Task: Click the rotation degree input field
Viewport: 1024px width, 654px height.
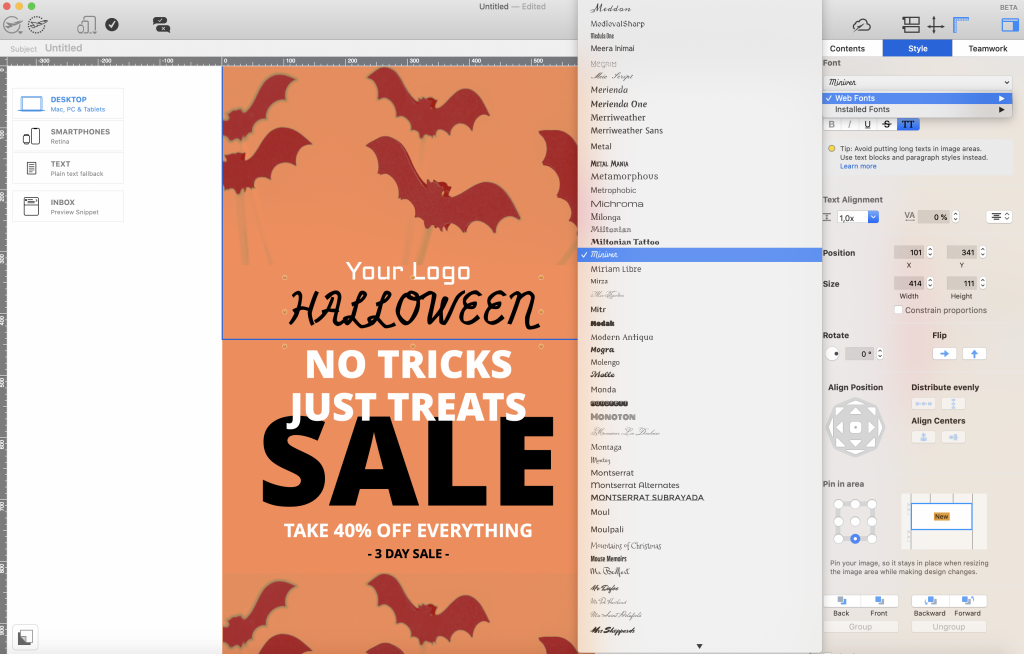Action: [x=861, y=353]
